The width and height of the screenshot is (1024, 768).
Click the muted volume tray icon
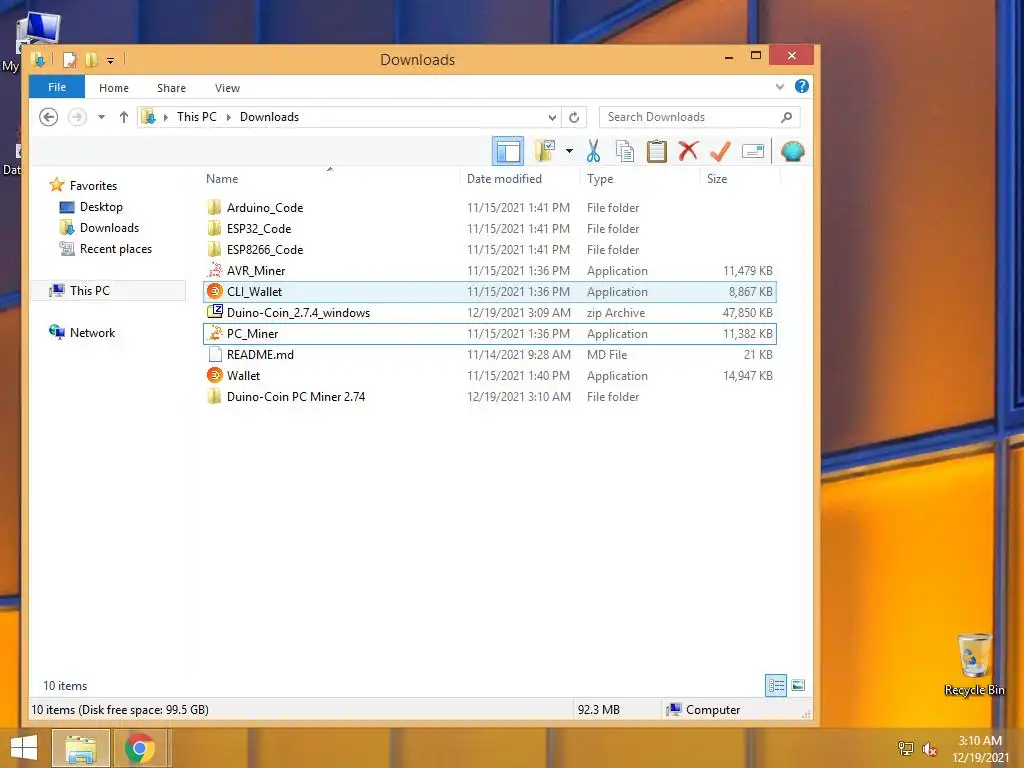929,749
